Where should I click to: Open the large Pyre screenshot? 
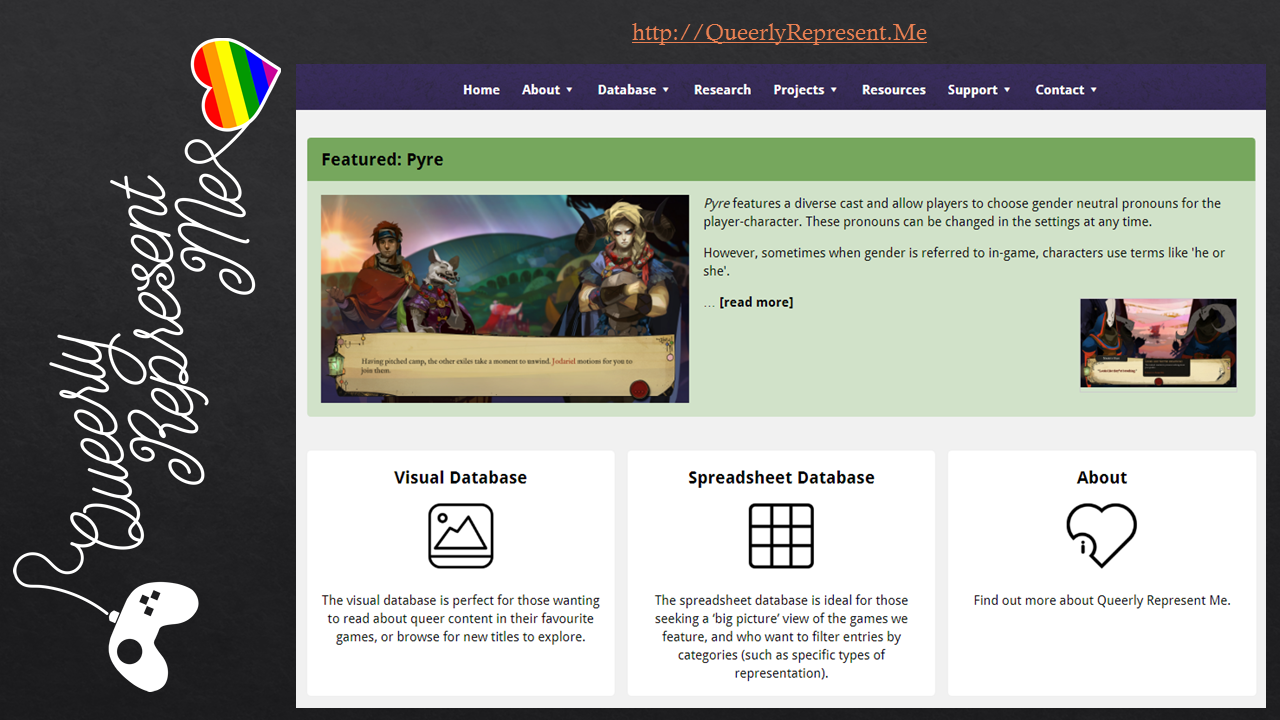pyautogui.click(x=505, y=299)
